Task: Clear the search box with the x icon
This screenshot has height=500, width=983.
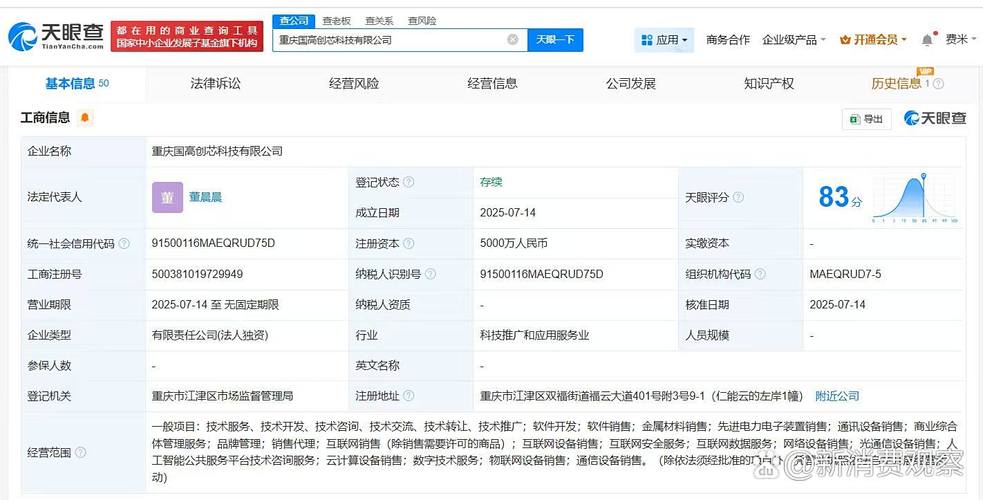Action: click(x=513, y=39)
